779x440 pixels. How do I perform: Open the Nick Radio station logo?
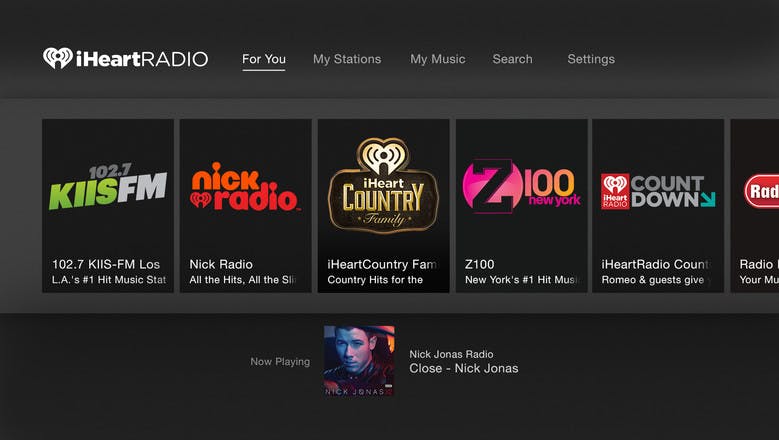pos(245,187)
